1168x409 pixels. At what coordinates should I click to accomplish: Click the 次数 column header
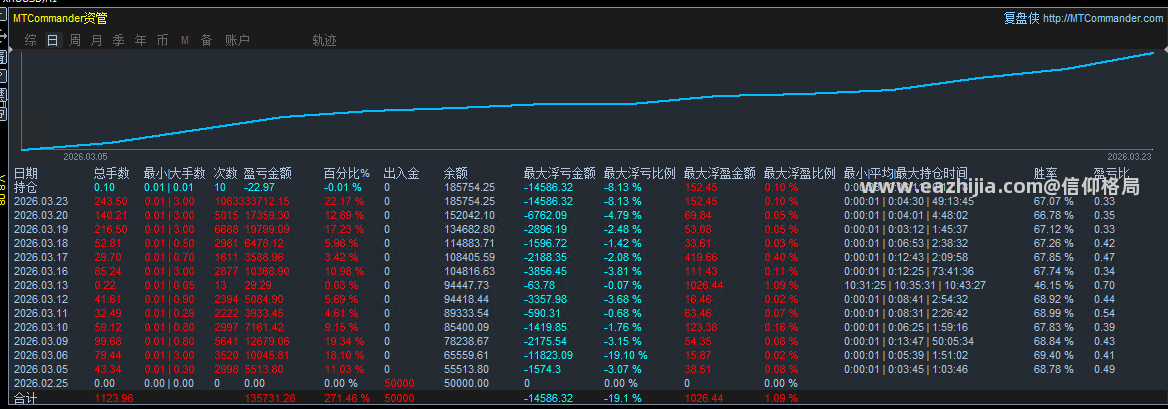[x=226, y=174]
